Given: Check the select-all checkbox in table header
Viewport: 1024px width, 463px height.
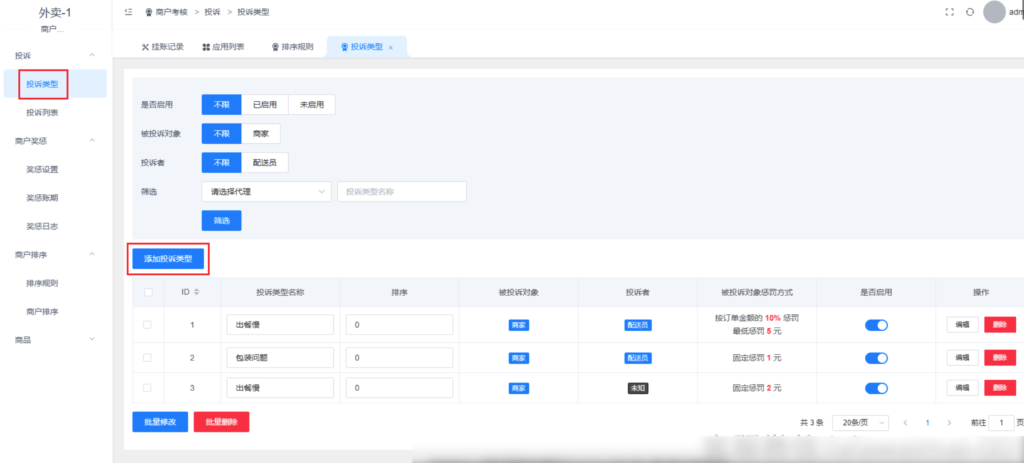Looking at the screenshot, I should coord(148,292).
